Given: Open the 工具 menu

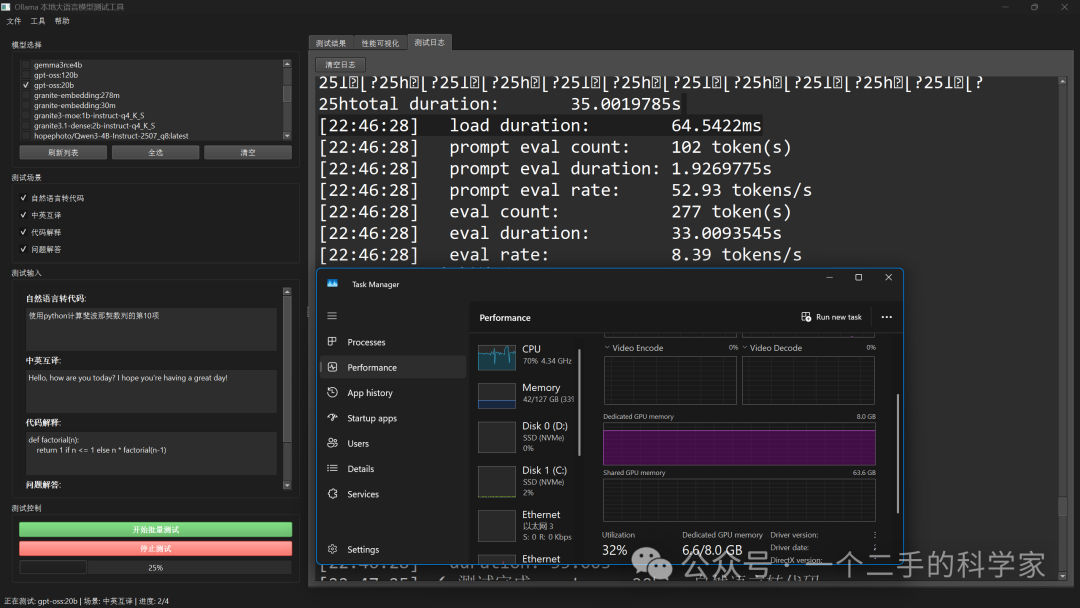Looking at the screenshot, I should point(38,21).
